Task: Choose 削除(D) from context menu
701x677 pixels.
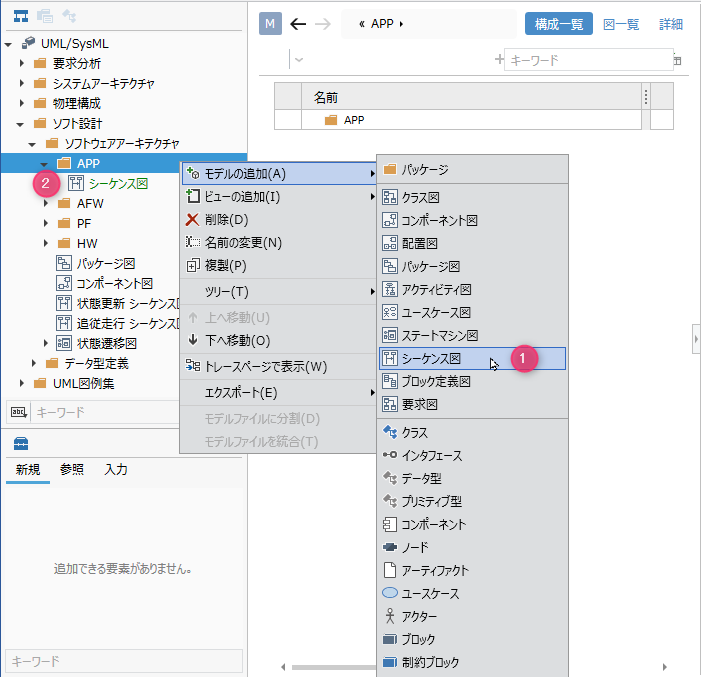Action: click(x=279, y=220)
